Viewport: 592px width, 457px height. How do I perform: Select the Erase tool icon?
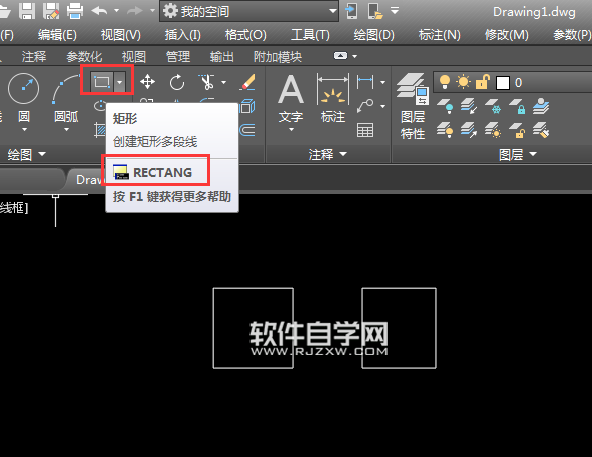[x=248, y=82]
